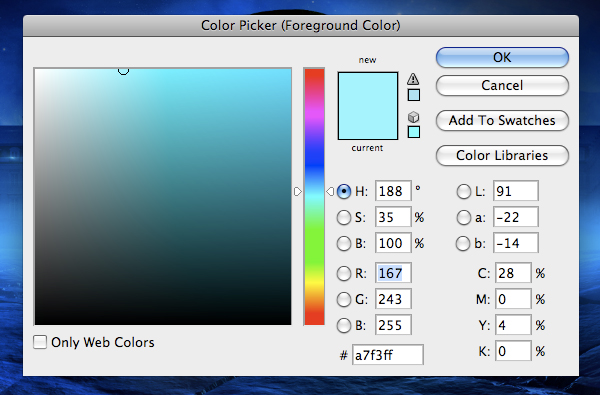Select the H hue radio button
The height and width of the screenshot is (395, 600).
(x=344, y=191)
